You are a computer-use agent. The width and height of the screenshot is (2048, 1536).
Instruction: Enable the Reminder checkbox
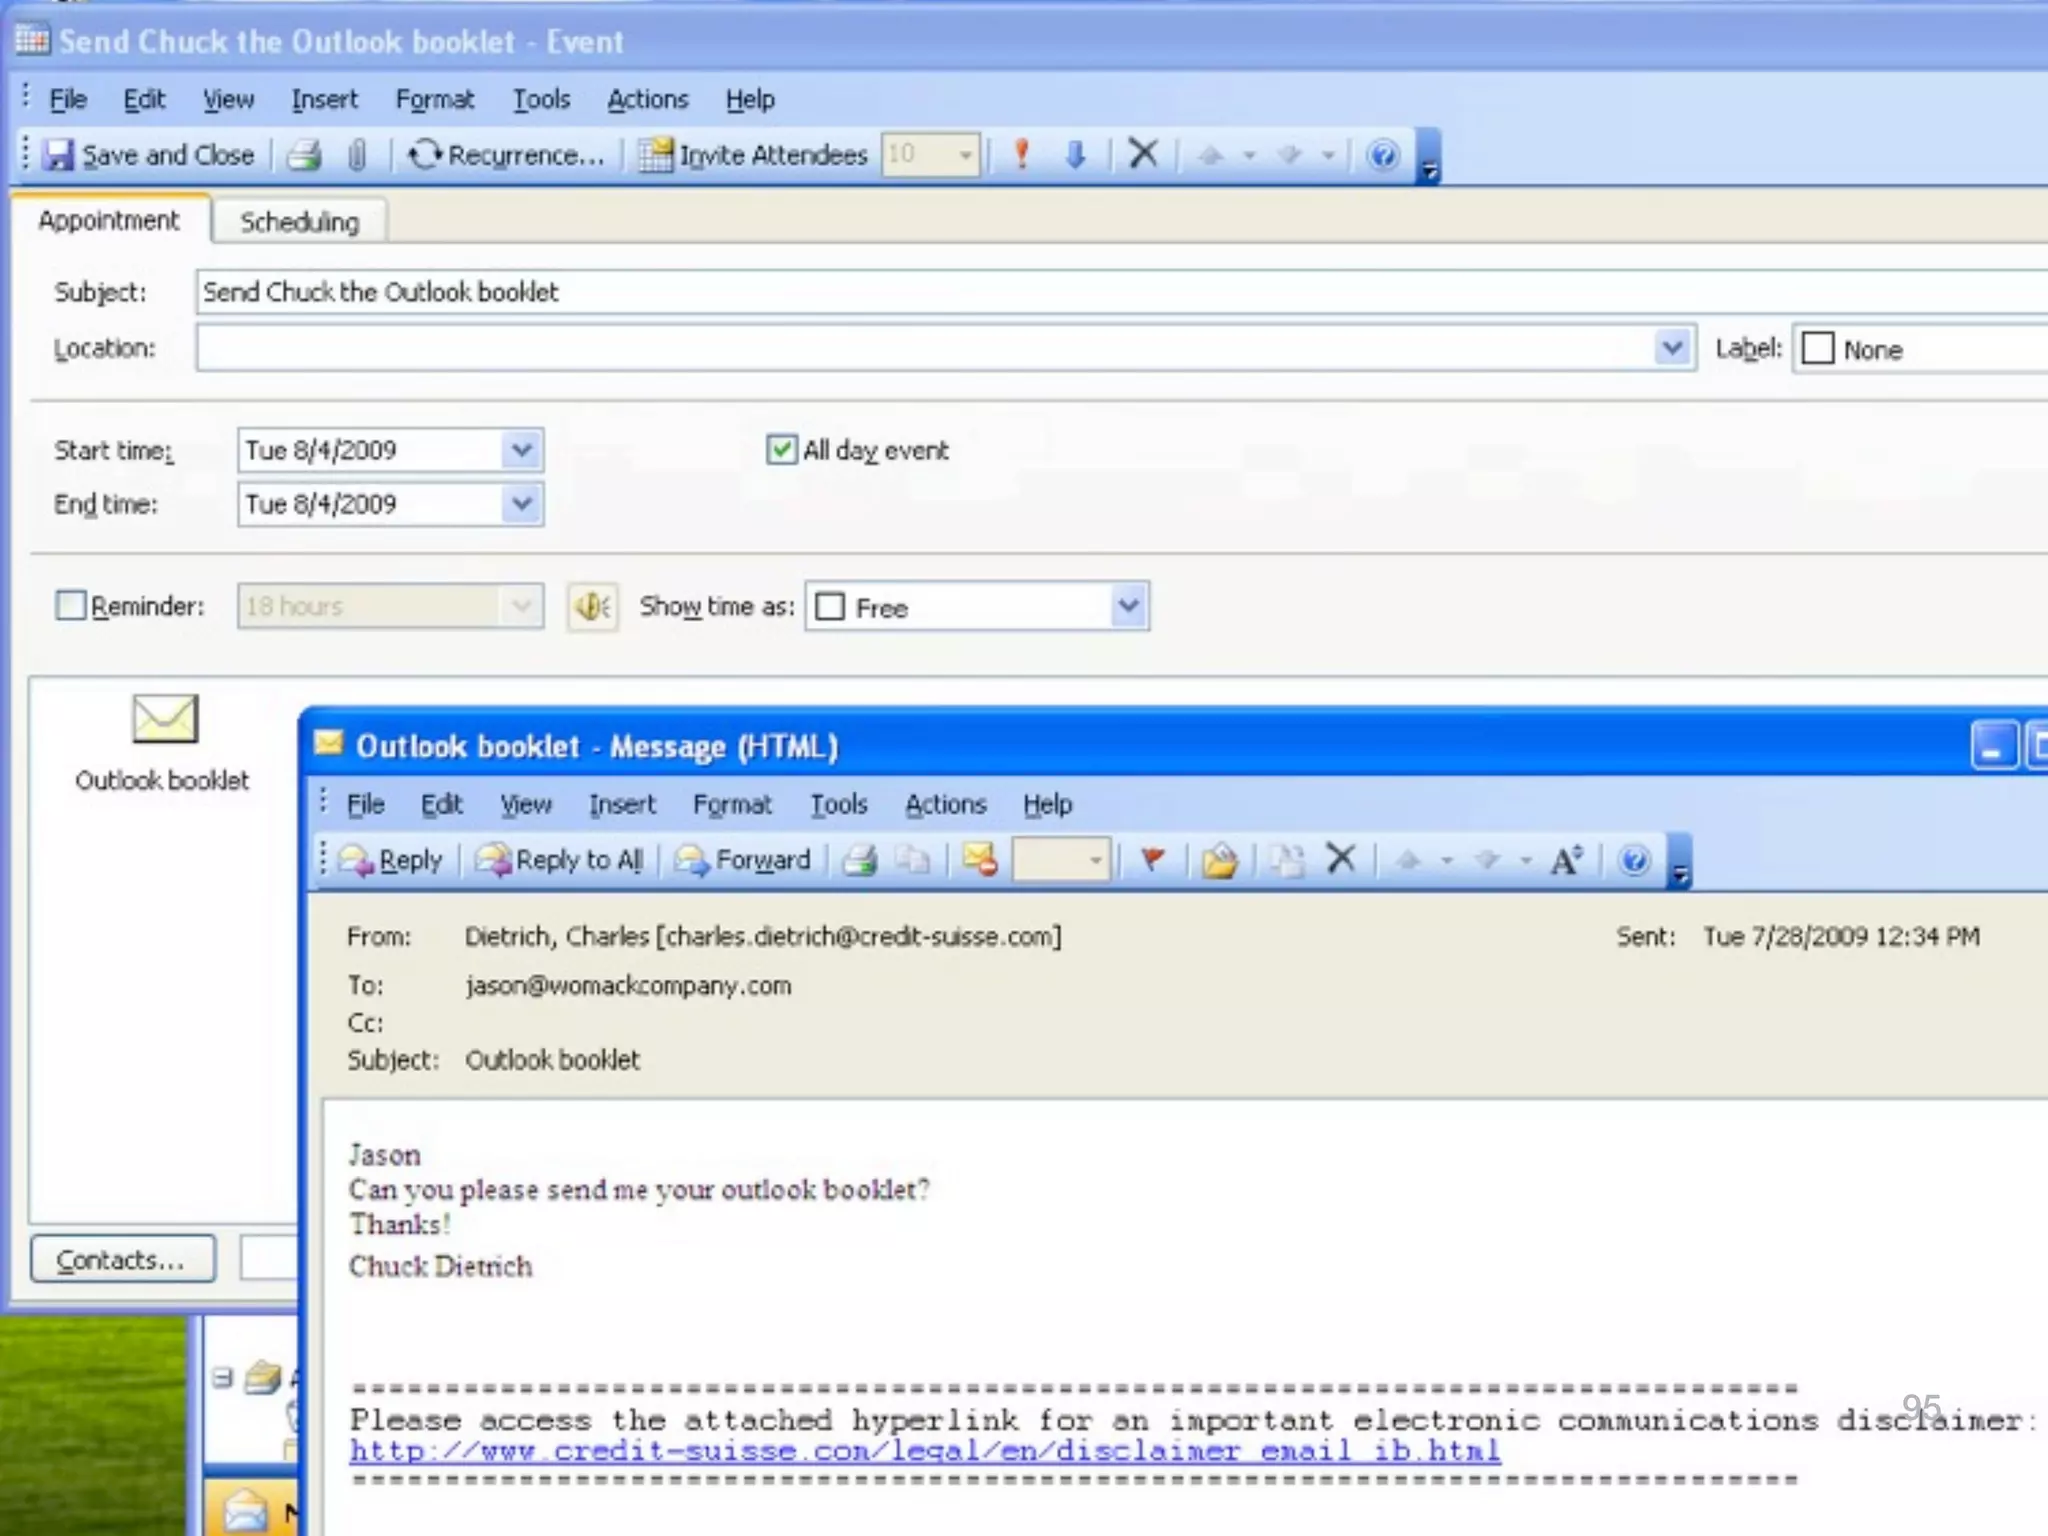click(x=71, y=606)
